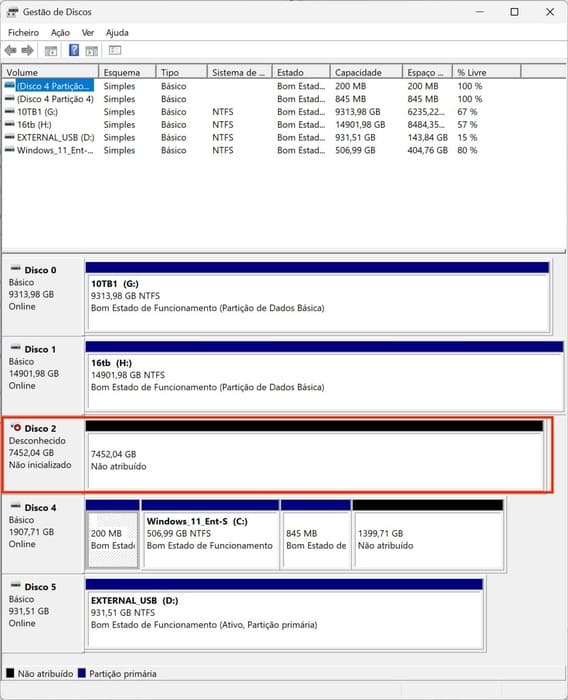The width and height of the screenshot is (568, 700).
Task: Select the 845 MB partition block on Disco 4
Action: click(316, 535)
